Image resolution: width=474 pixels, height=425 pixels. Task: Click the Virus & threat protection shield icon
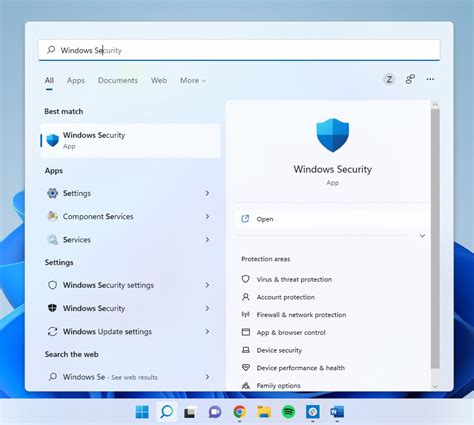[246, 279]
